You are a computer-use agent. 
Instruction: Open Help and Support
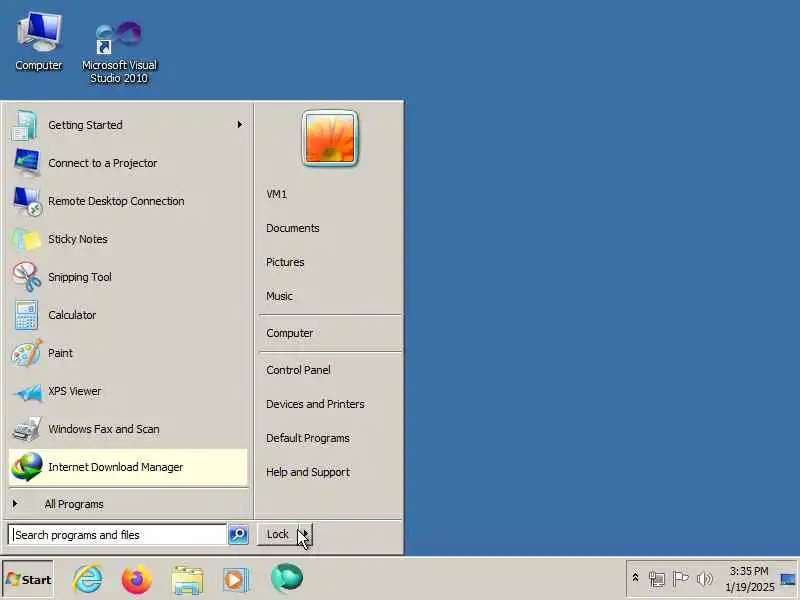[308, 472]
